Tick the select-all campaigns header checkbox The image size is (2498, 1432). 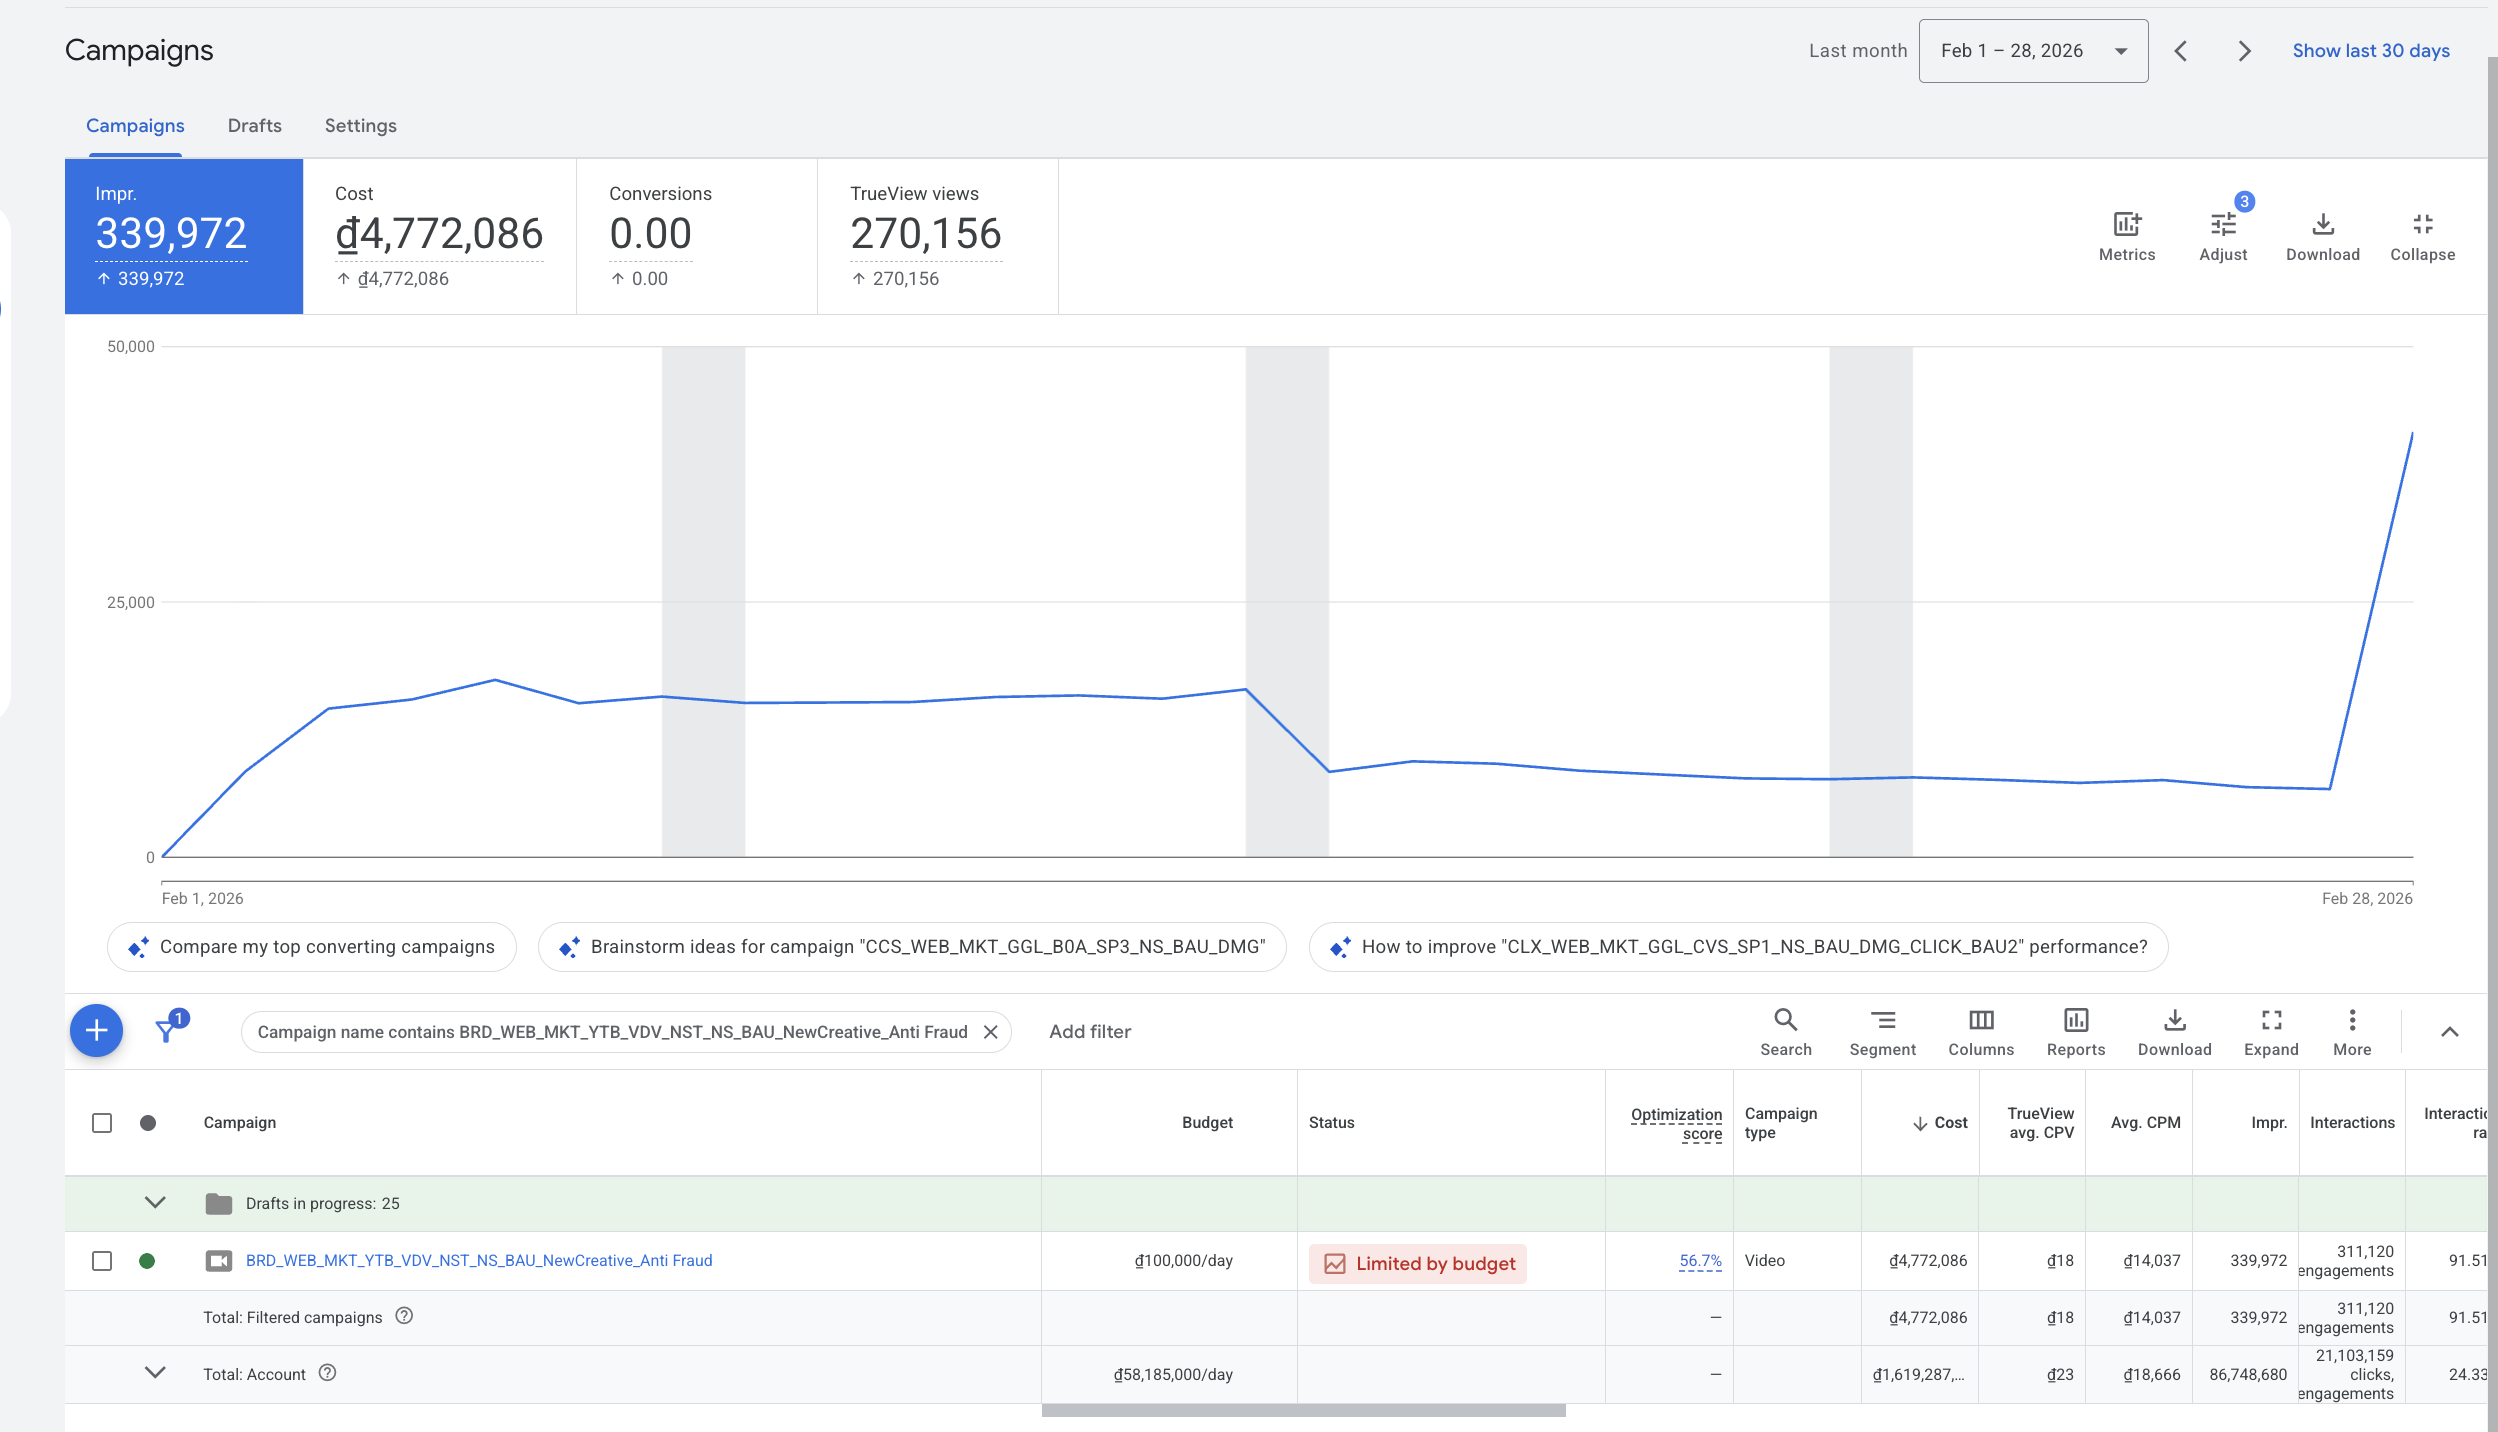coord(102,1123)
